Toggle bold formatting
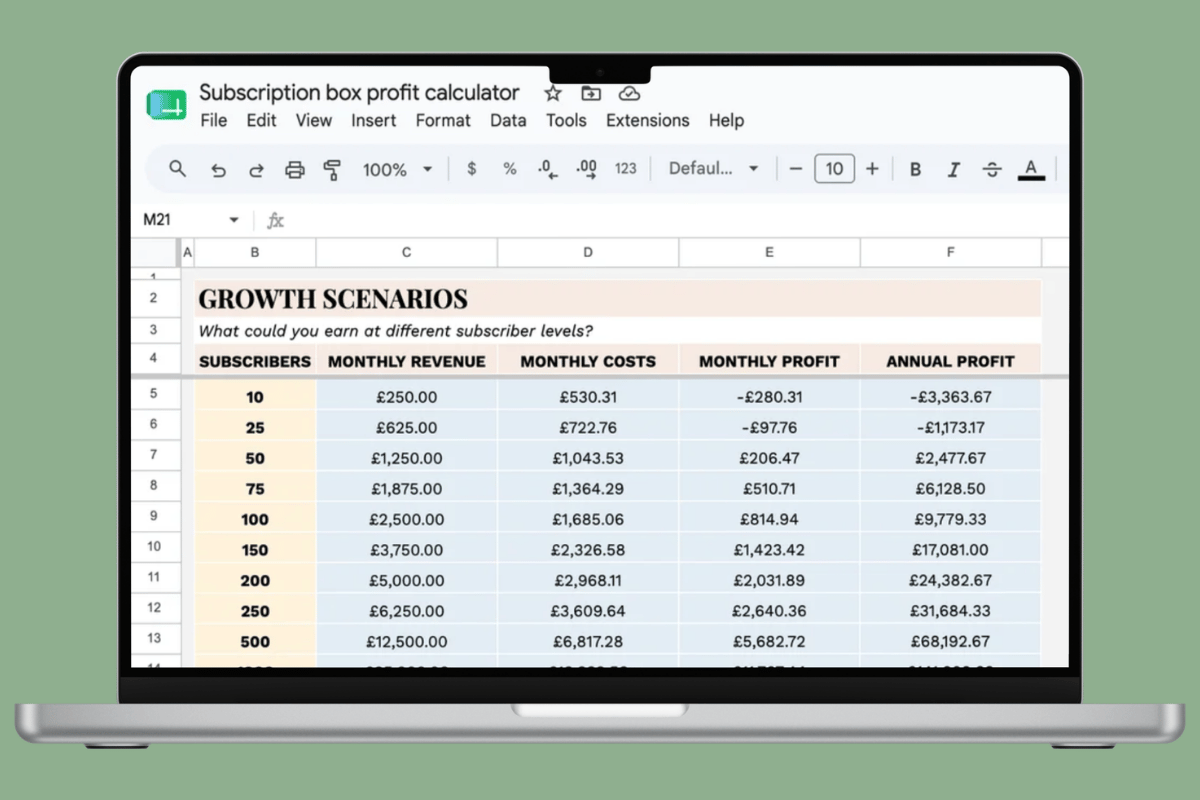 point(915,170)
